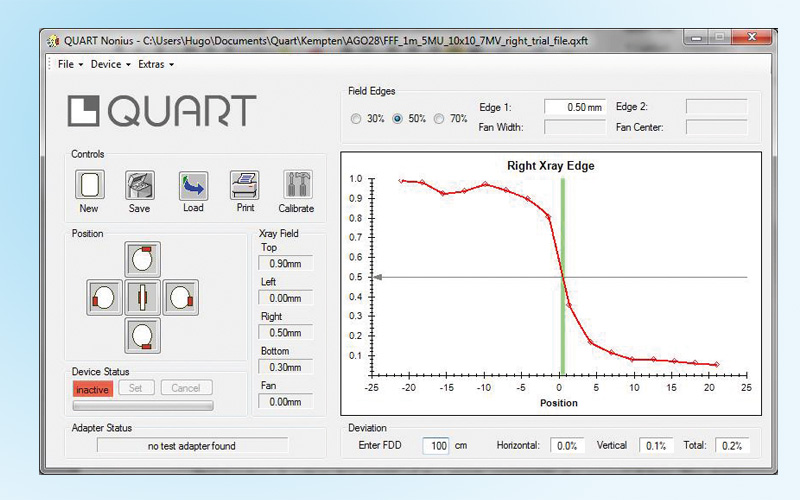Image resolution: width=800 pixels, height=500 pixels.
Task: Click the Fan Width field
Action: (x=575, y=127)
